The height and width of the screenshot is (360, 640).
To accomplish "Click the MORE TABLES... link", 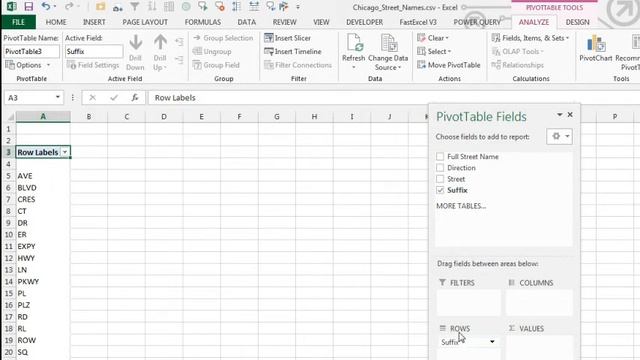I will coord(461,206).
